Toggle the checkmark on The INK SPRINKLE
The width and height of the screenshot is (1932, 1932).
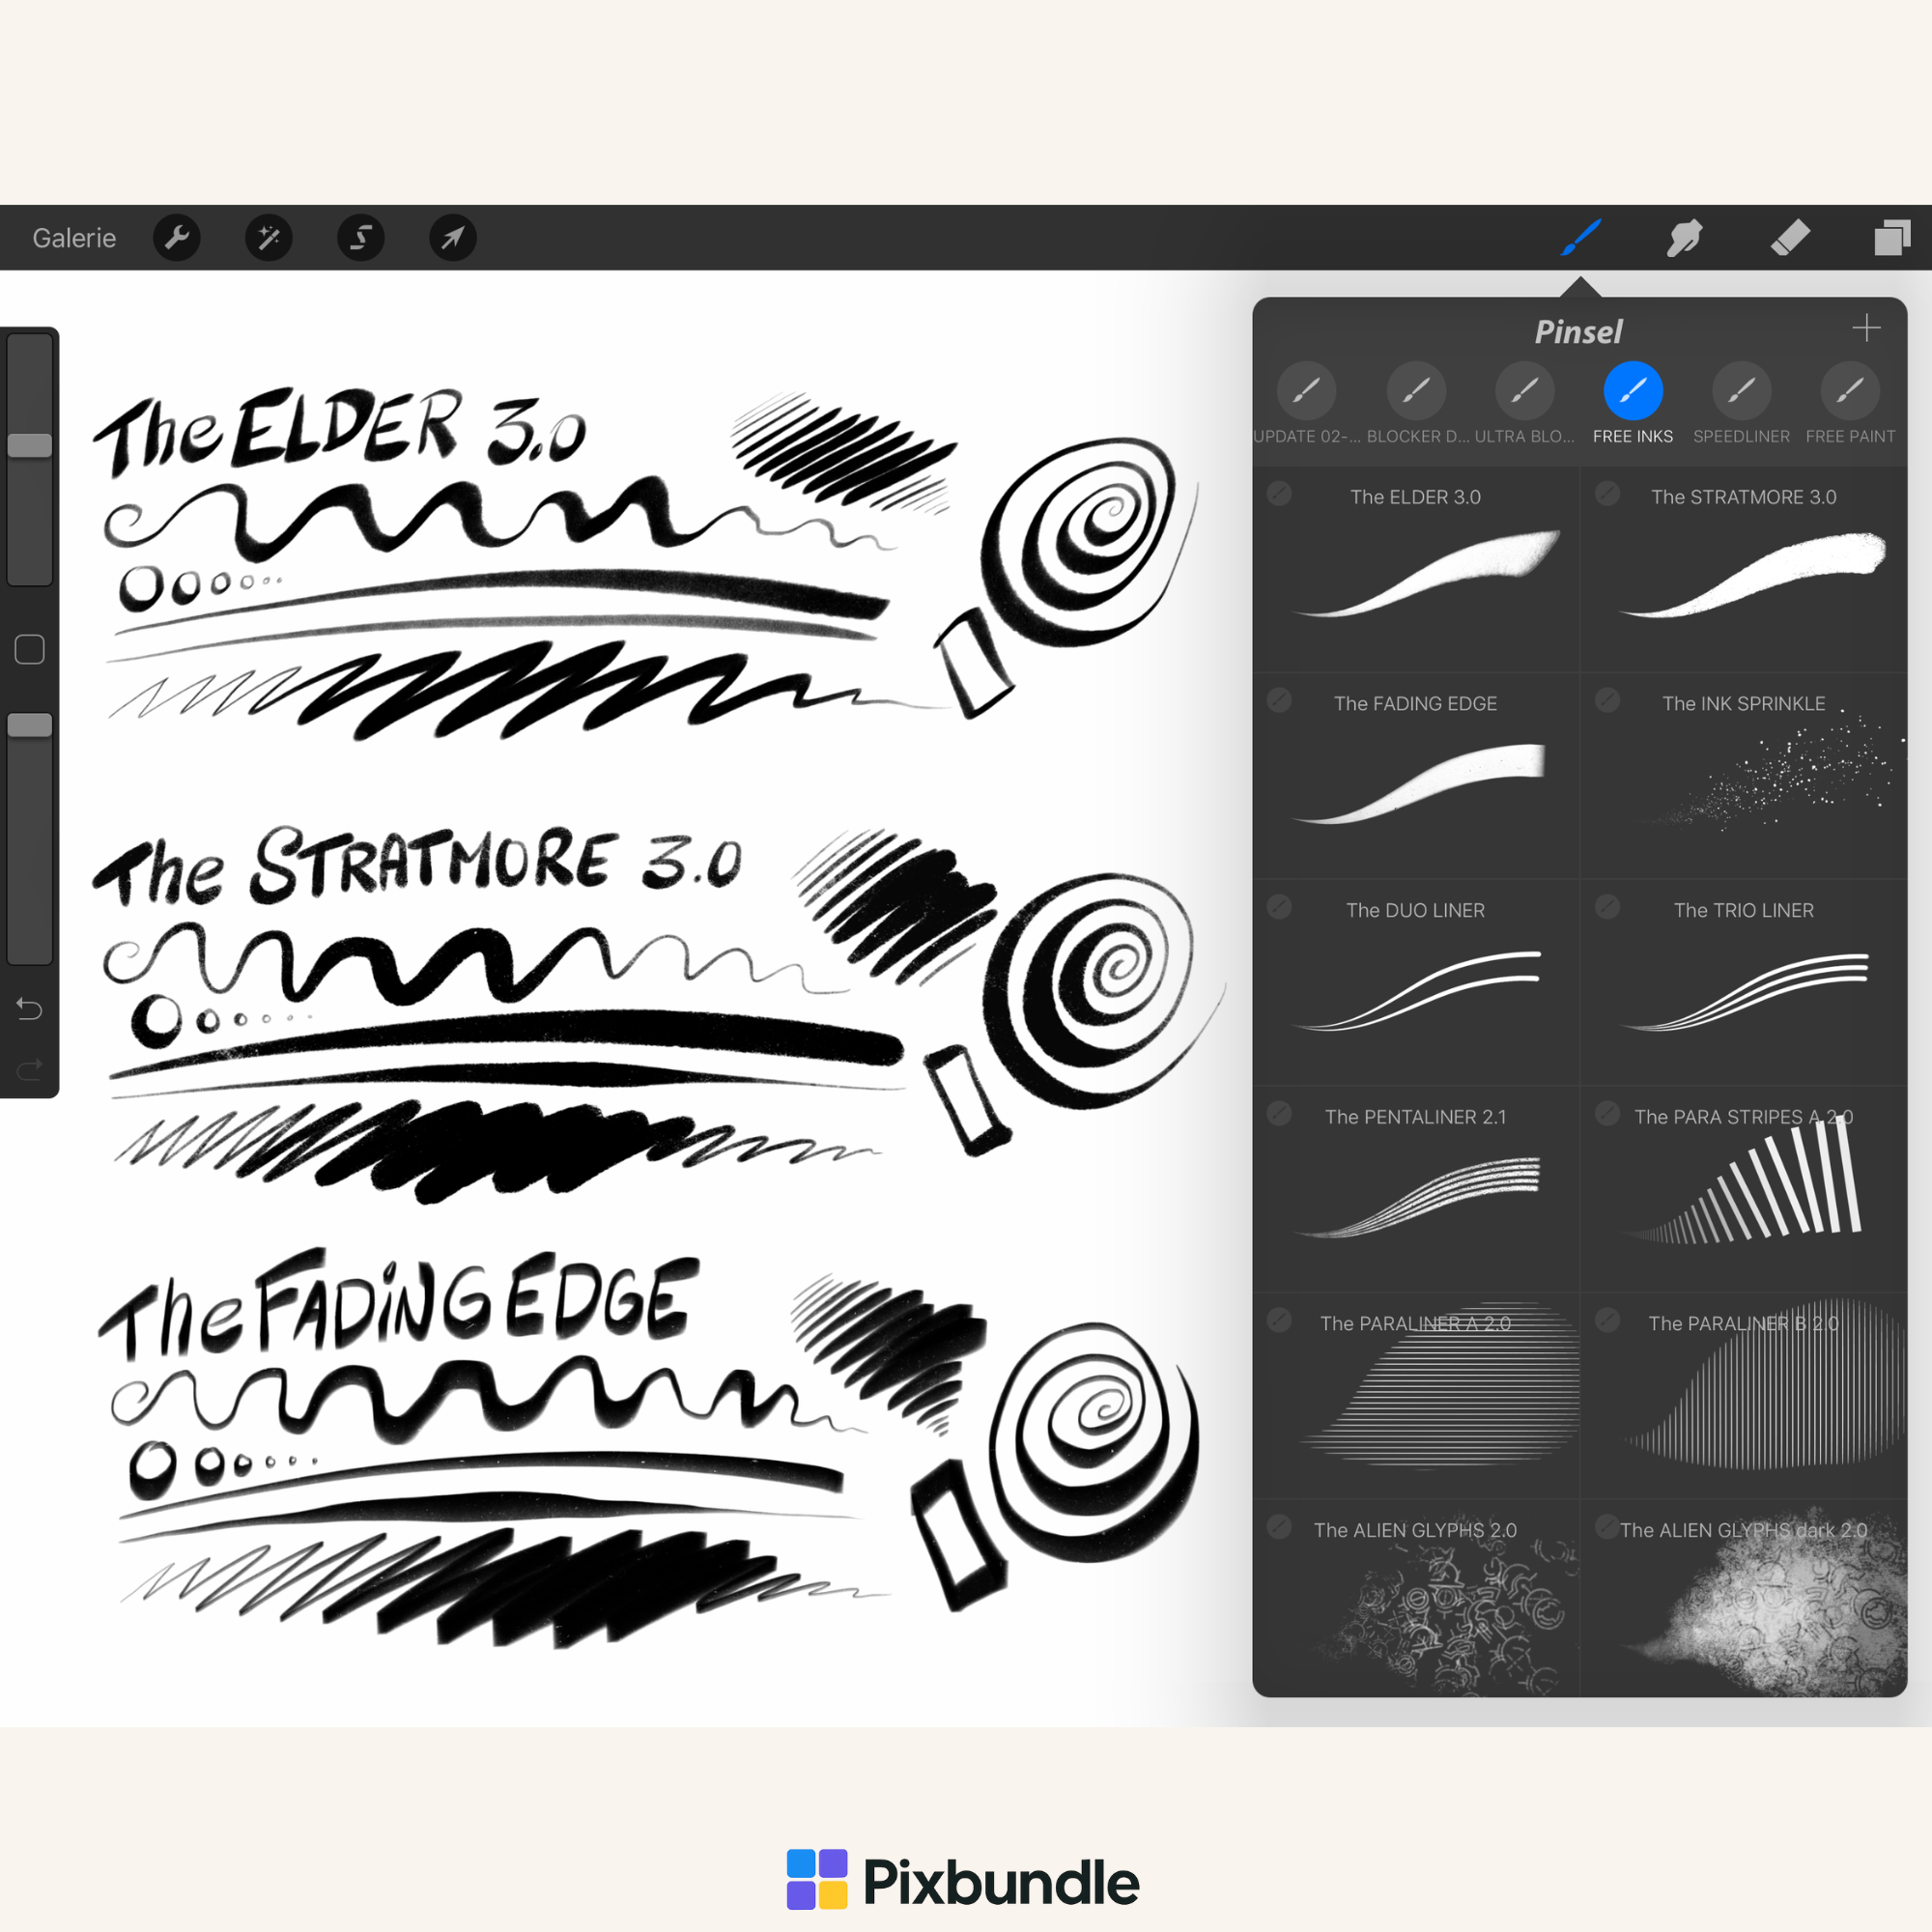1607,700
